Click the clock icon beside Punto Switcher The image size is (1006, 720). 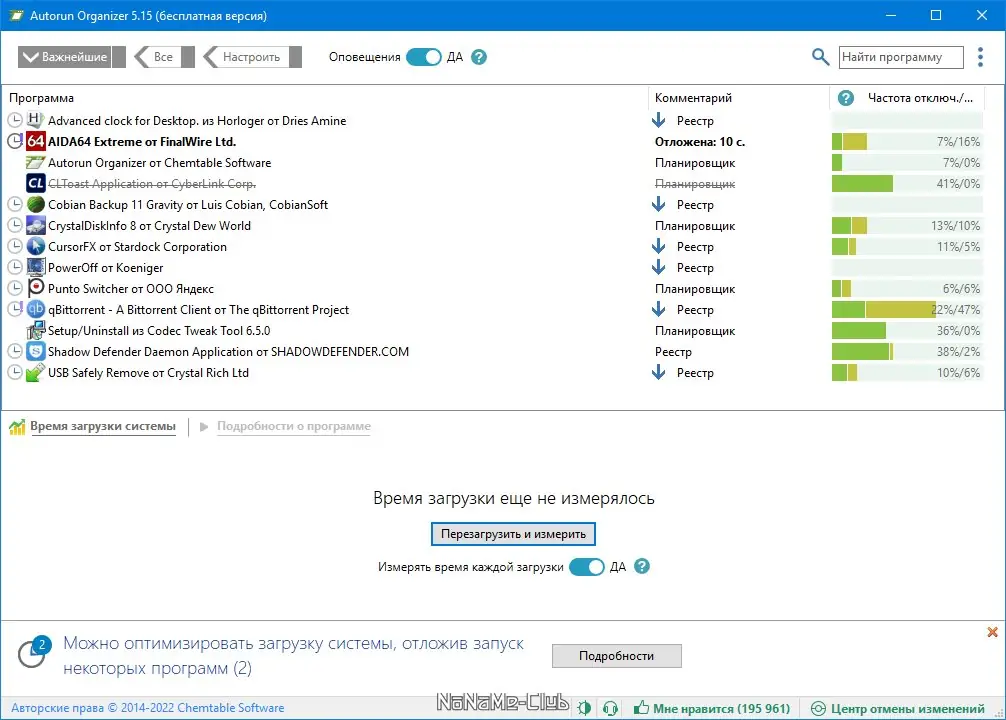point(15,289)
